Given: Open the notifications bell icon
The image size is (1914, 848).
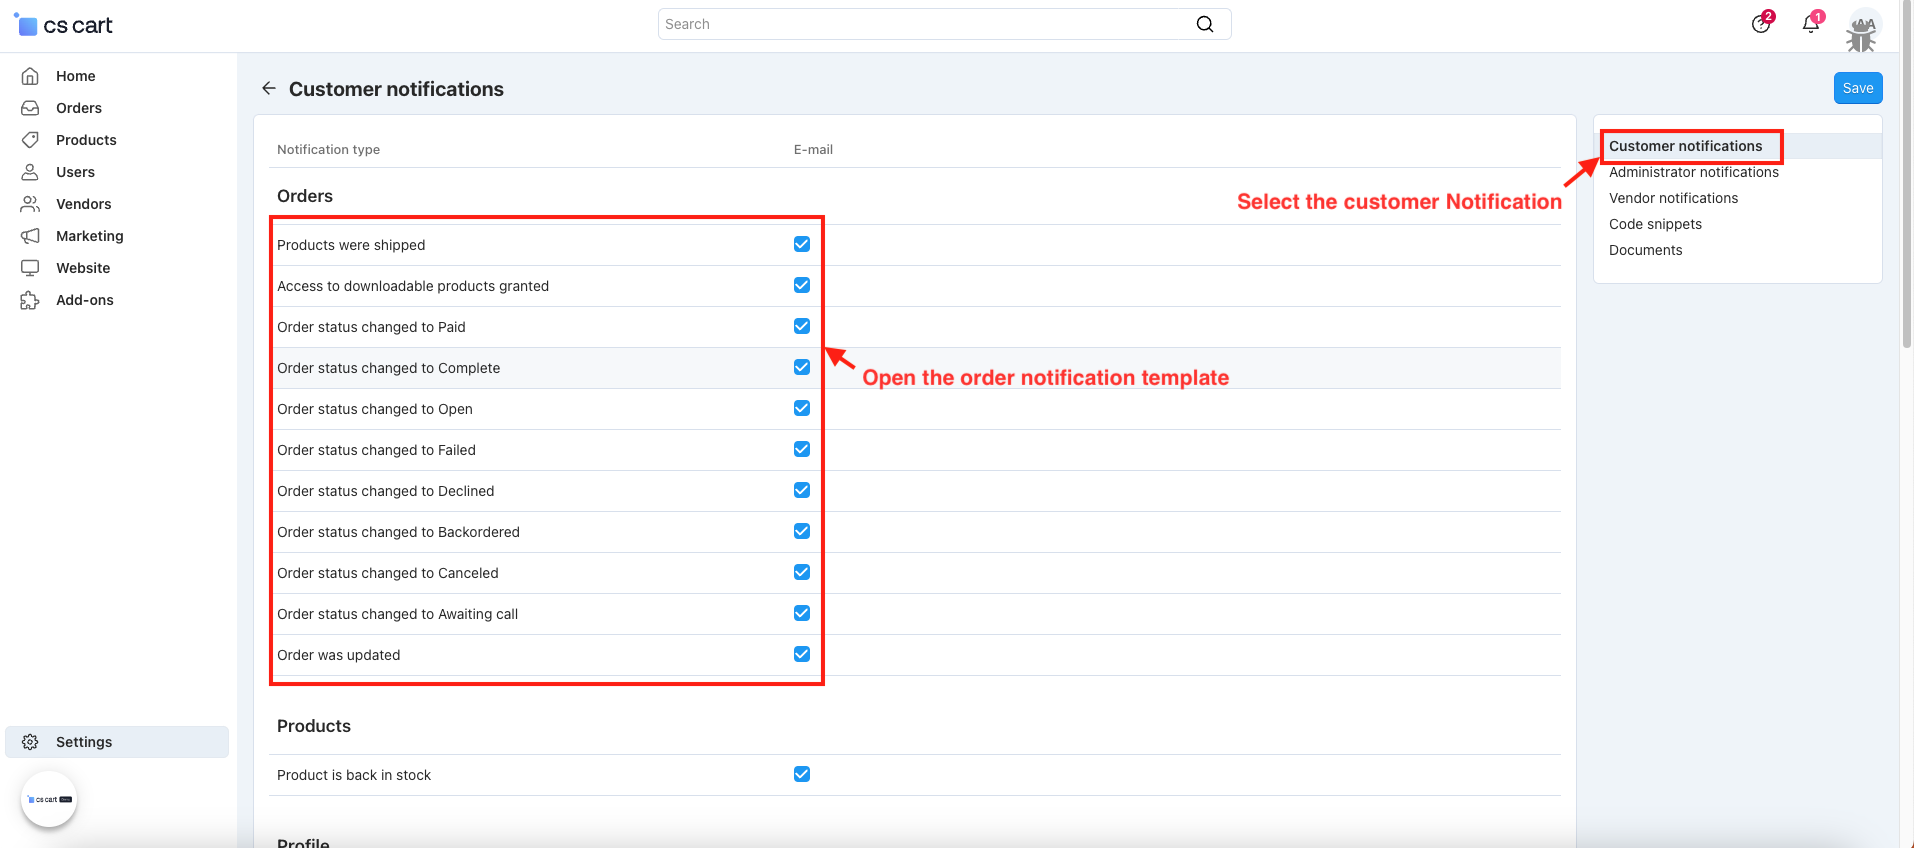Looking at the screenshot, I should click(1811, 24).
